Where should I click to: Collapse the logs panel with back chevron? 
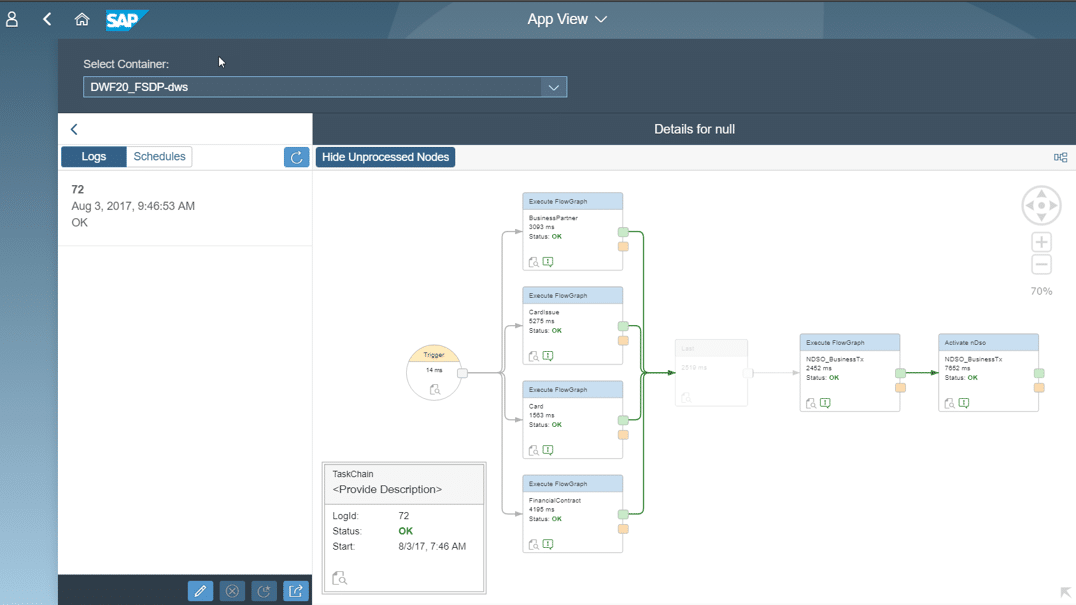(x=74, y=129)
